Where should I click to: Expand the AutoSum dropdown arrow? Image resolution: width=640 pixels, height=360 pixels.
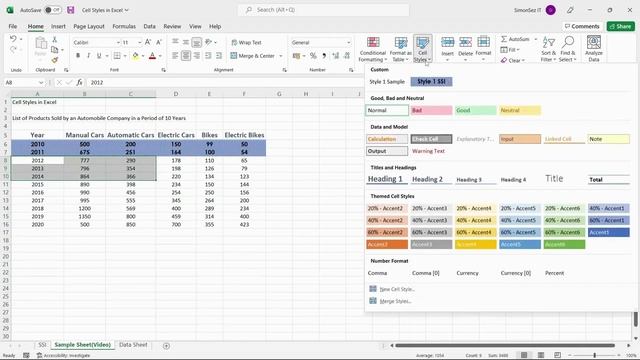coord(536,39)
